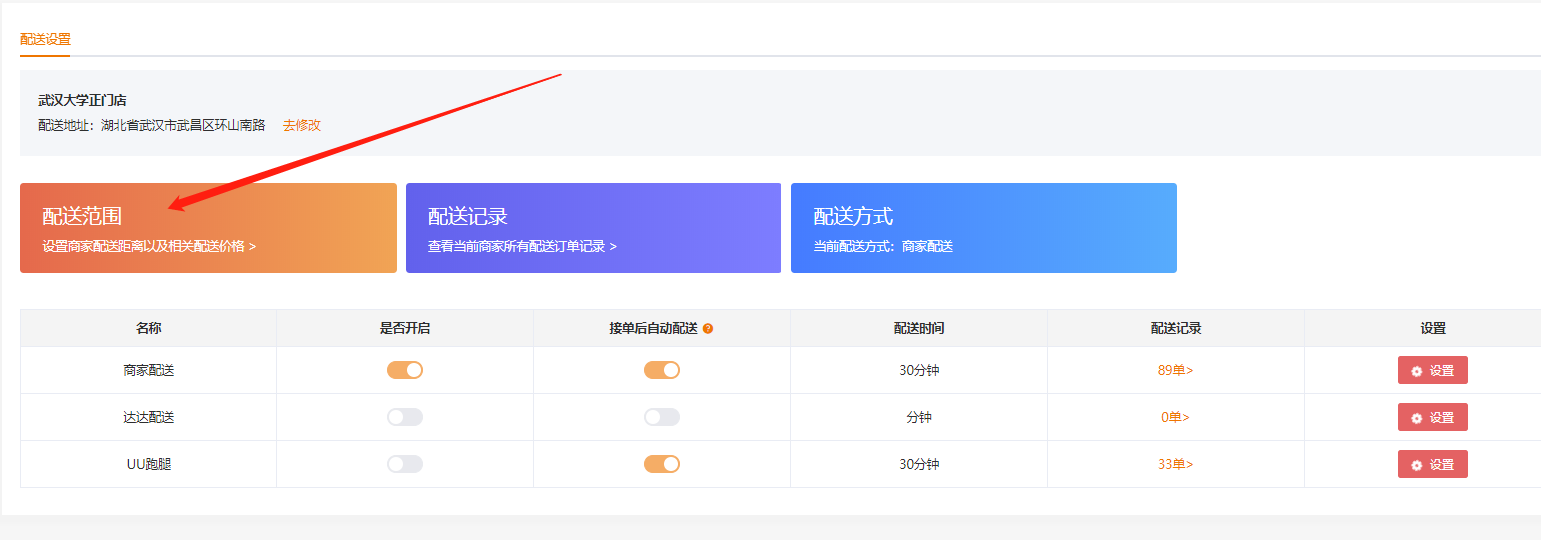Open the 配送方式 blue card
The height and width of the screenshot is (540, 1541).
(x=983, y=228)
